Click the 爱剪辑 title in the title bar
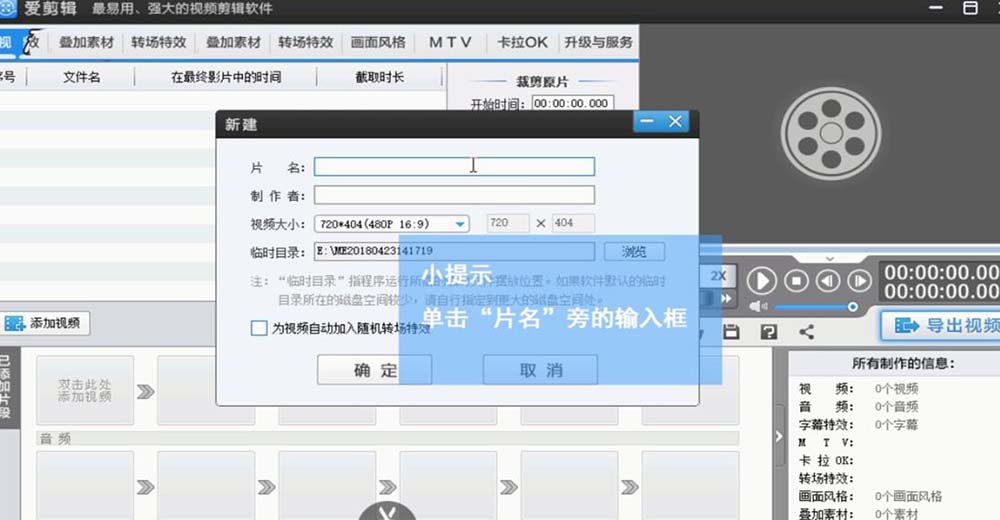This screenshot has height=520, width=1000. coord(50,9)
